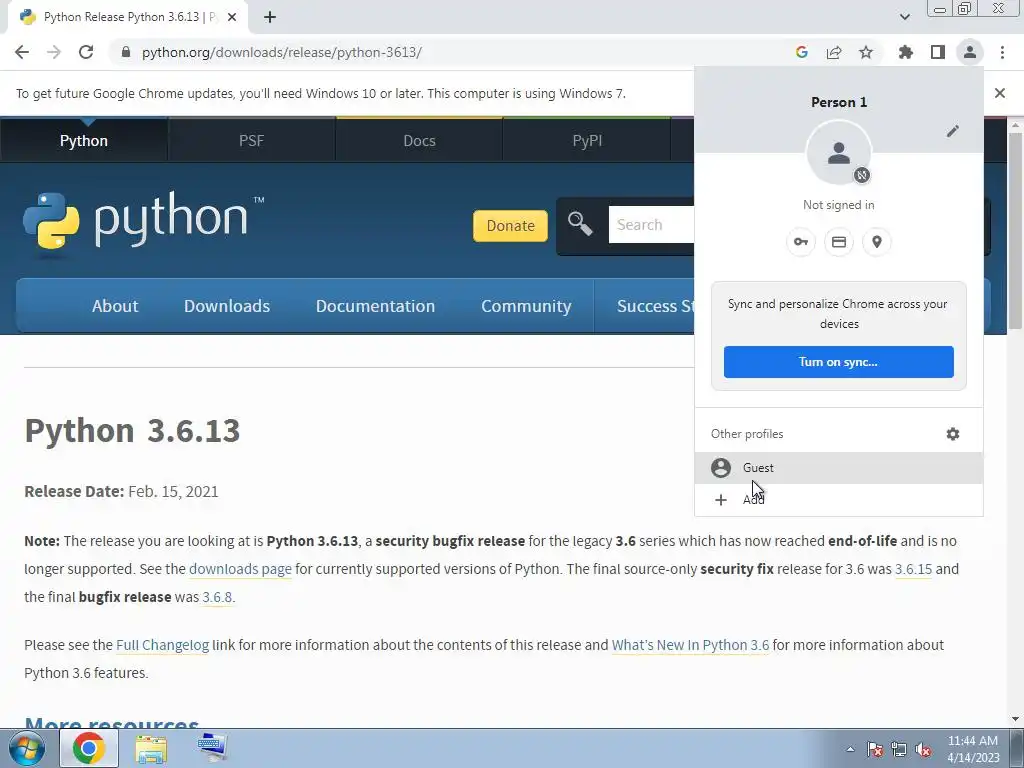Open the Windows Start menu
The width and height of the screenshot is (1024, 768).
[27, 748]
